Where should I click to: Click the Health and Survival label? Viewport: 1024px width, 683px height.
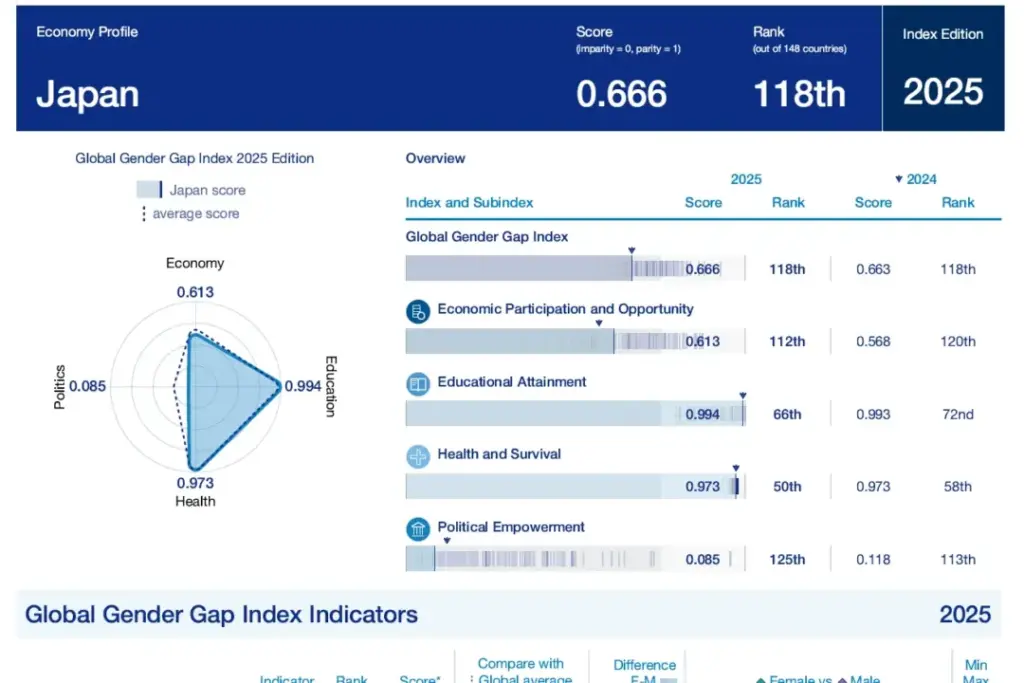(499, 454)
